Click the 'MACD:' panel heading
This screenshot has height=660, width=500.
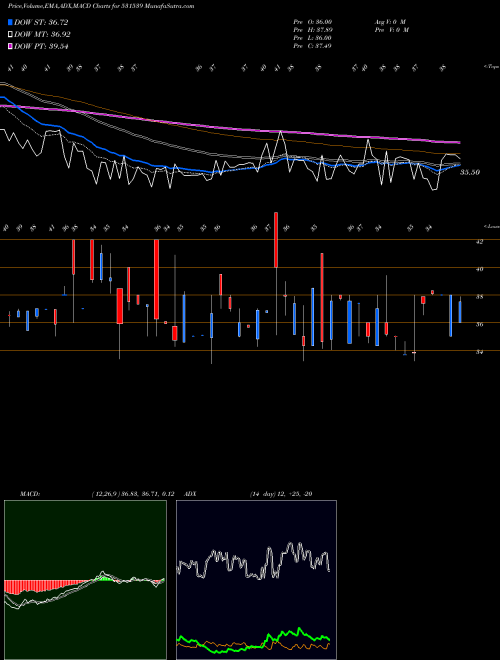click(x=30, y=494)
